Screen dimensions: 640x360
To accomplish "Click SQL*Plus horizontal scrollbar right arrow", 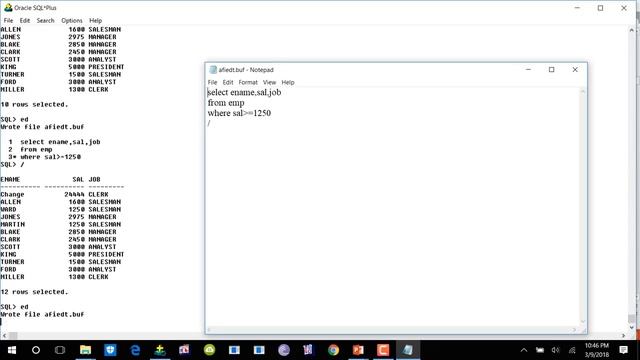I will pos(624,336).
